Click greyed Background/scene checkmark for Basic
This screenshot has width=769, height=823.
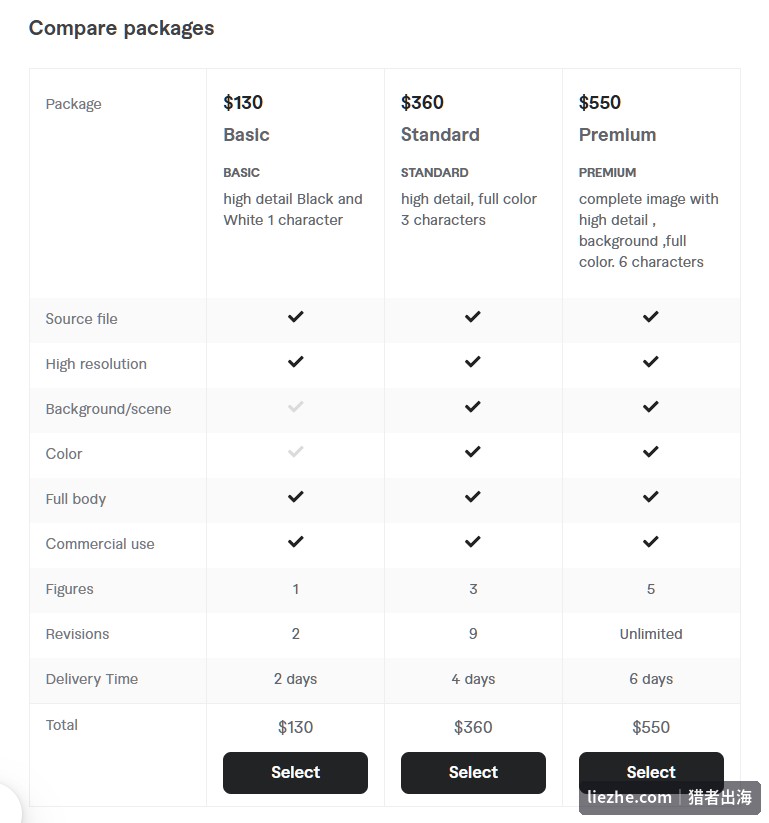[296, 407]
